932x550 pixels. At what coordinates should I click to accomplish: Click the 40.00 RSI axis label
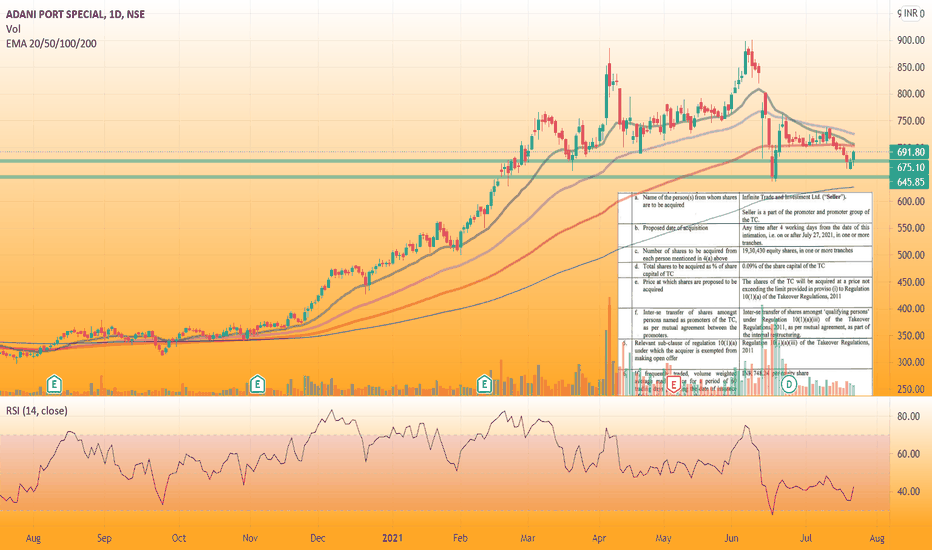pyautogui.click(x=908, y=491)
